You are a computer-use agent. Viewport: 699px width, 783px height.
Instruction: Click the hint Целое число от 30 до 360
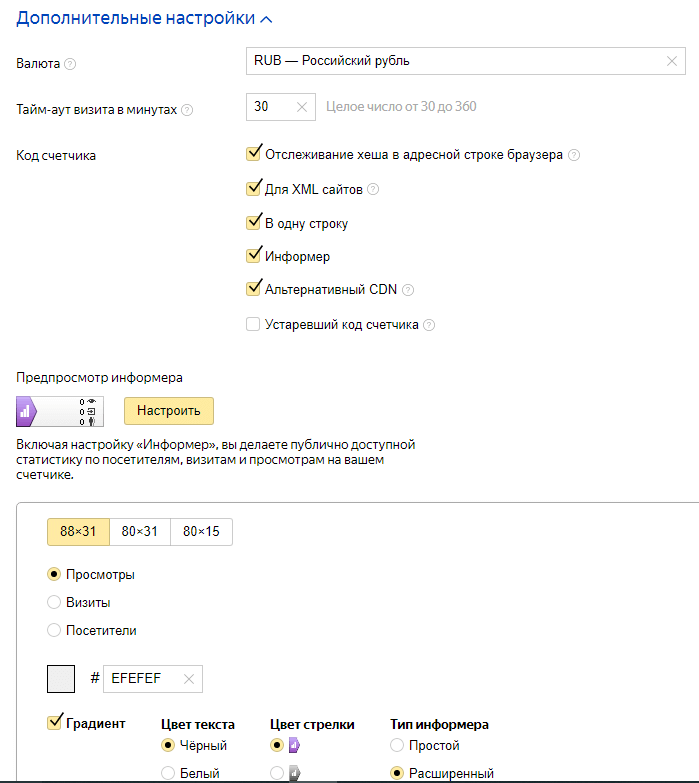(401, 106)
